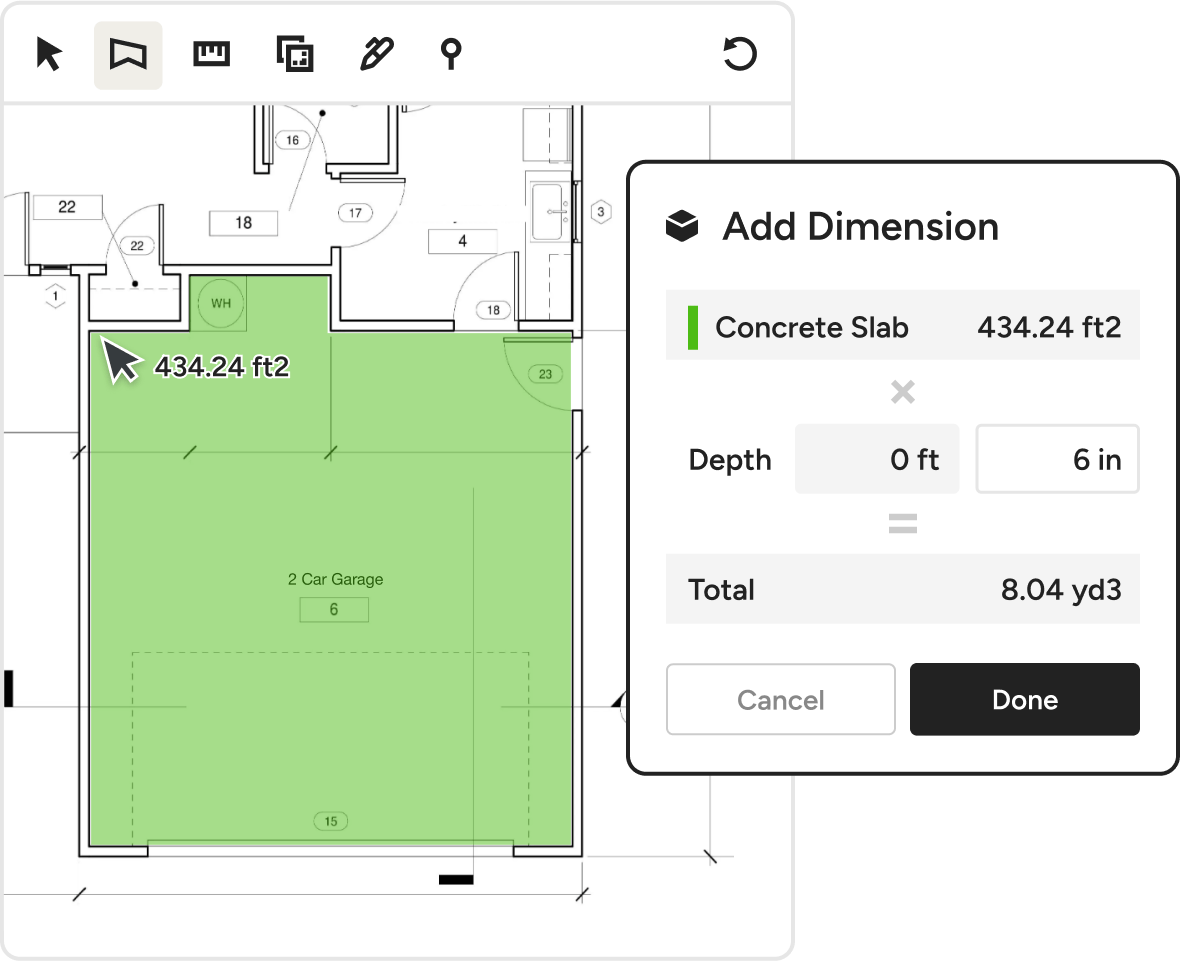Click the undo arrow icon
Screen dimensions: 1180x961
tap(739, 54)
